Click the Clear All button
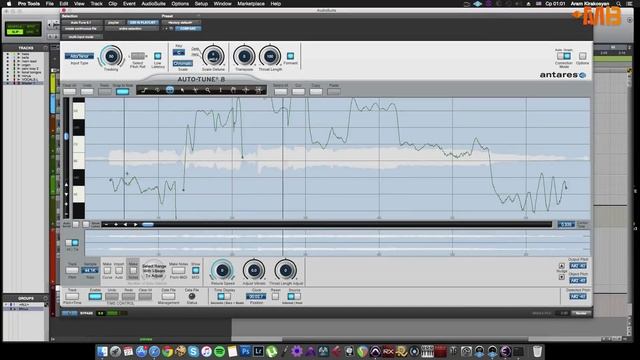This screenshot has width=640, height=360. [x=69, y=91]
